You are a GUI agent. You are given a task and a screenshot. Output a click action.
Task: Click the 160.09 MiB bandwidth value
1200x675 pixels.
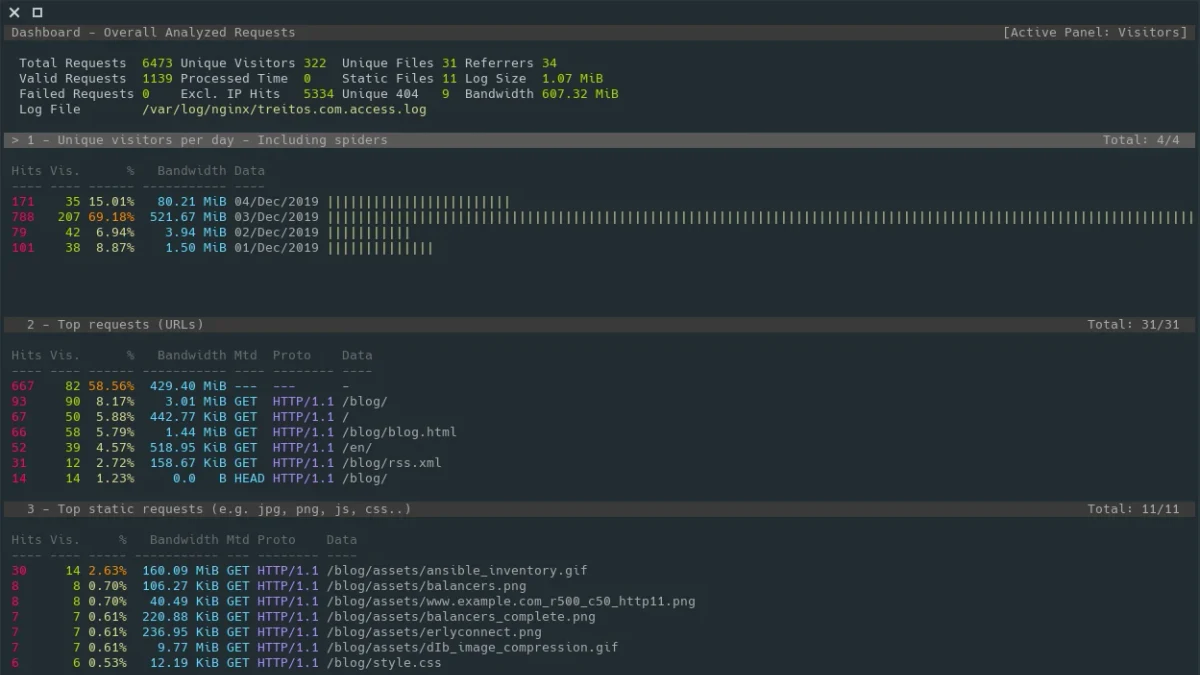point(180,571)
